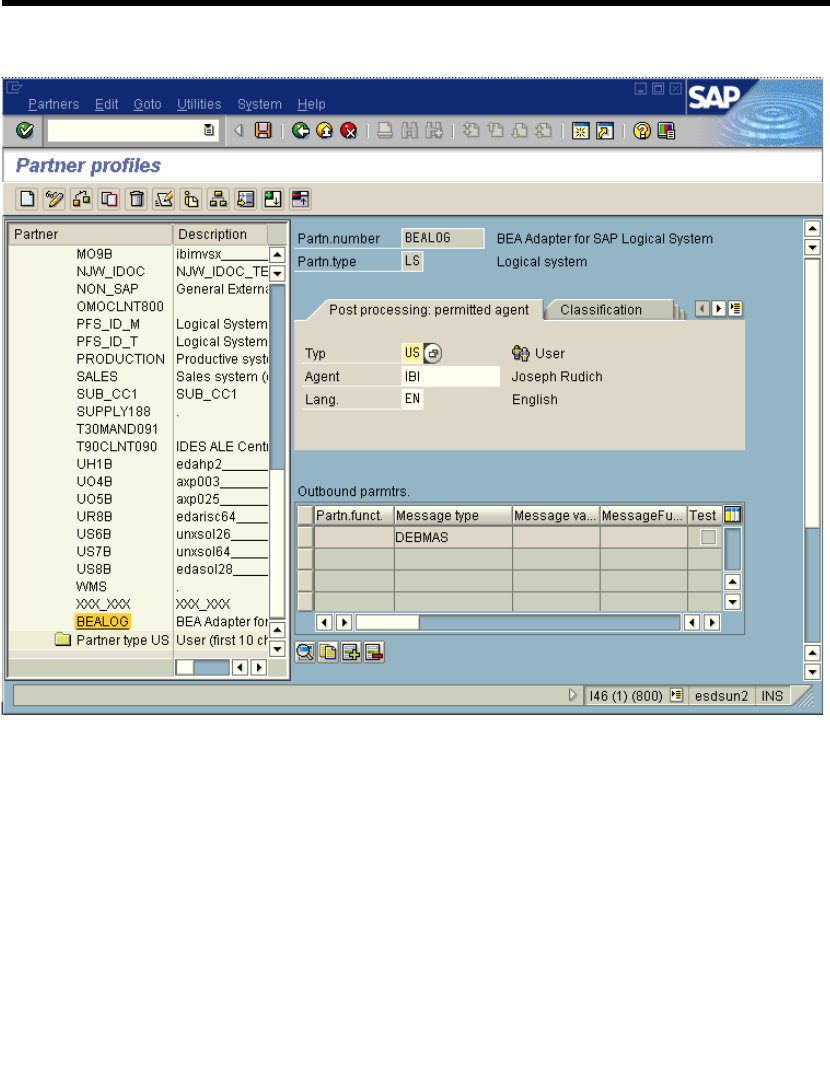Open the Help menu

click(x=311, y=104)
